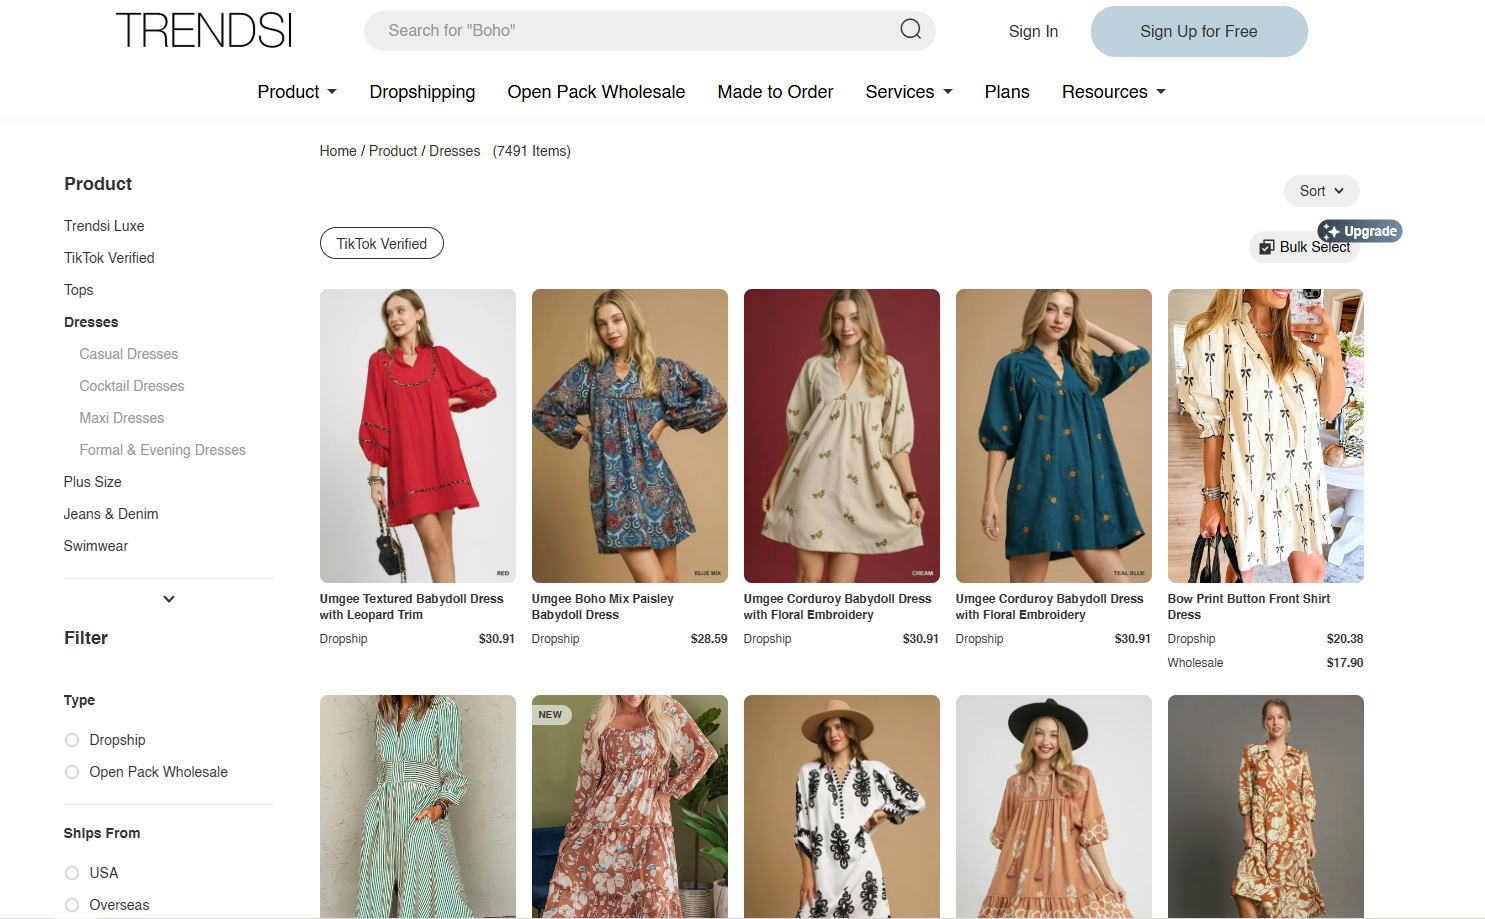
Task: Open the Plans menu item
Action: [x=1006, y=92]
